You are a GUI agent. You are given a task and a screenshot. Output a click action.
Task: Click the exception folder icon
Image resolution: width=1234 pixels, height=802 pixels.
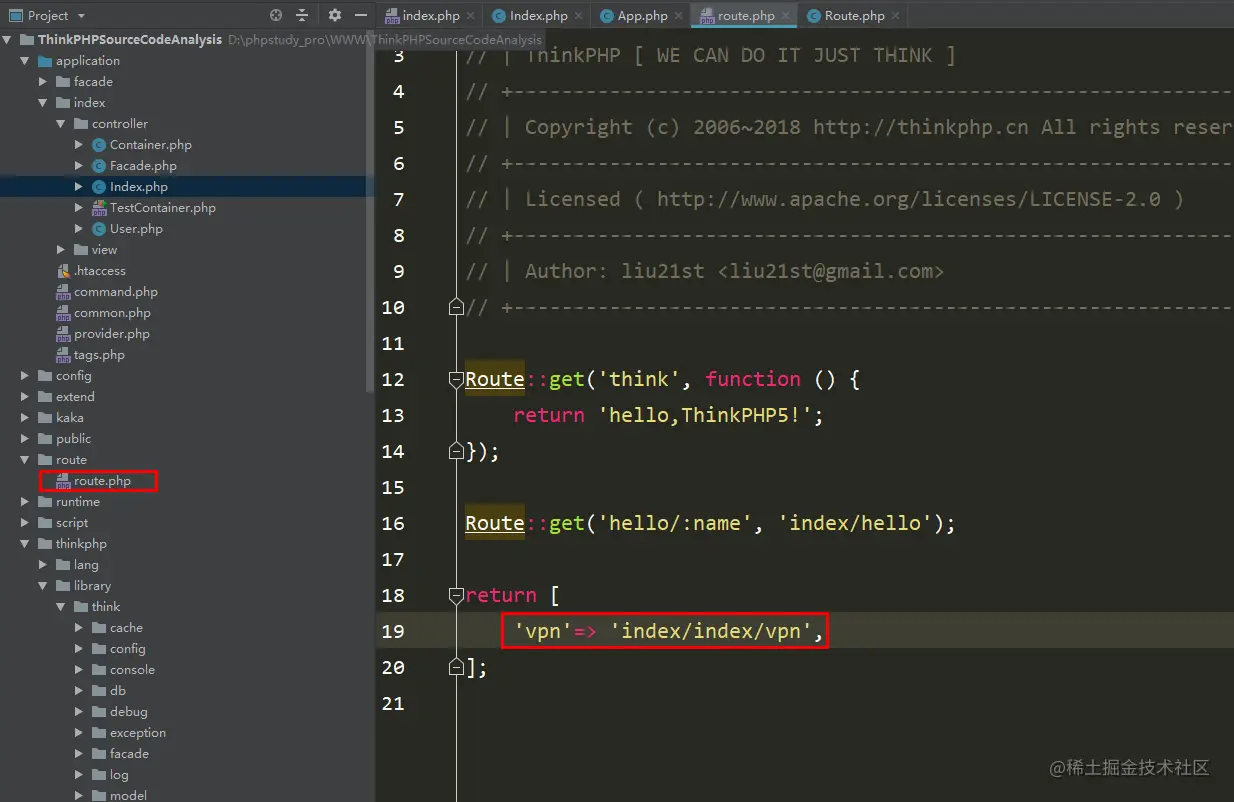tap(99, 733)
